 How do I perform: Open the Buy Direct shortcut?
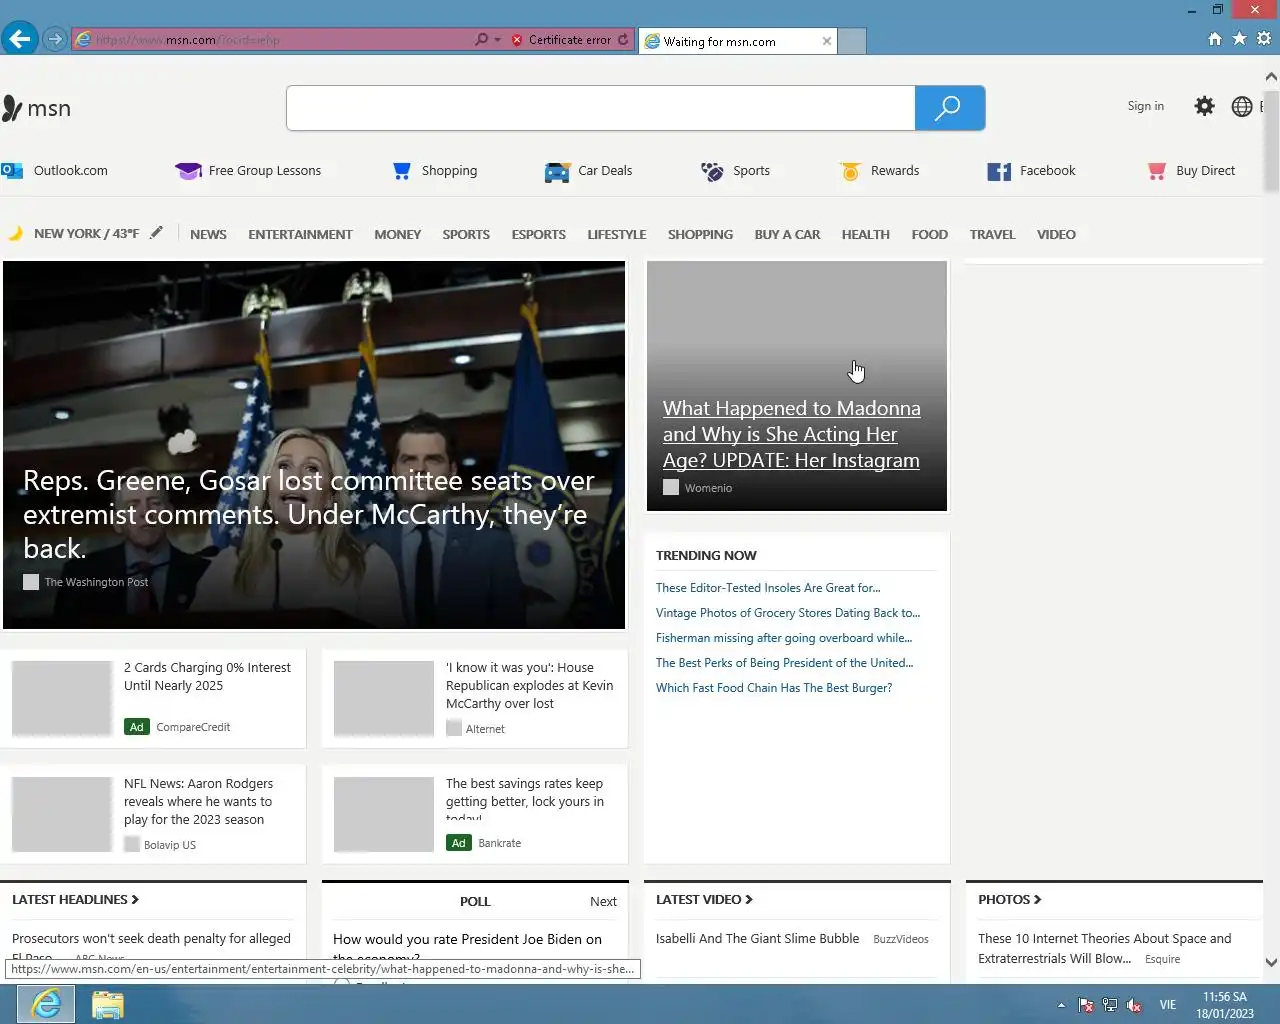(x=1191, y=171)
